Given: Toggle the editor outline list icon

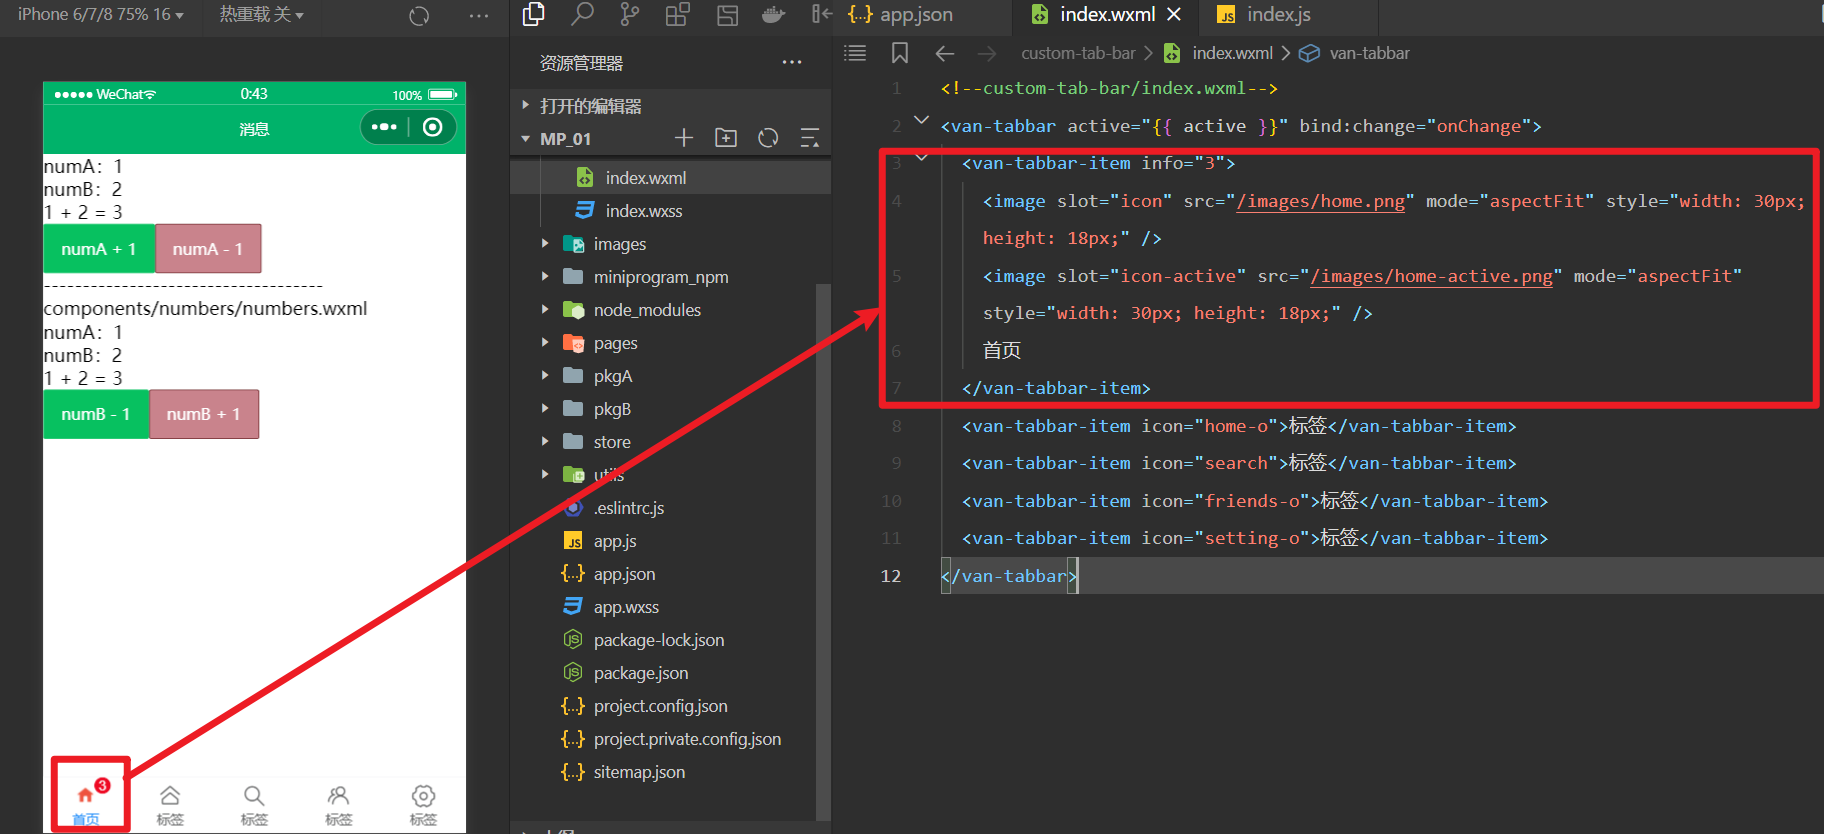Looking at the screenshot, I should click(x=855, y=53).
